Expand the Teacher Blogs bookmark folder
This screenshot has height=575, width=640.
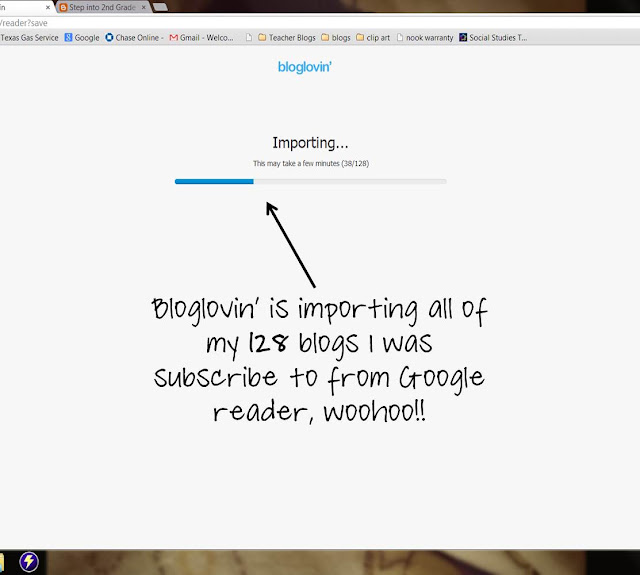click(287, 38)
